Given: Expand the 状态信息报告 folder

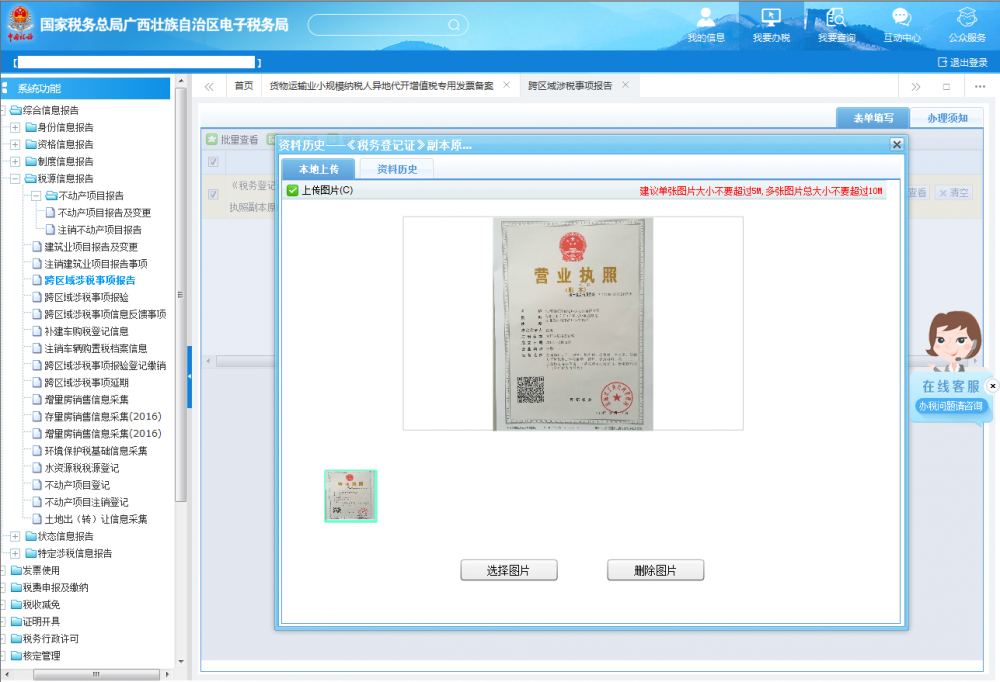Looking at the screenshot, I should 15,536.
